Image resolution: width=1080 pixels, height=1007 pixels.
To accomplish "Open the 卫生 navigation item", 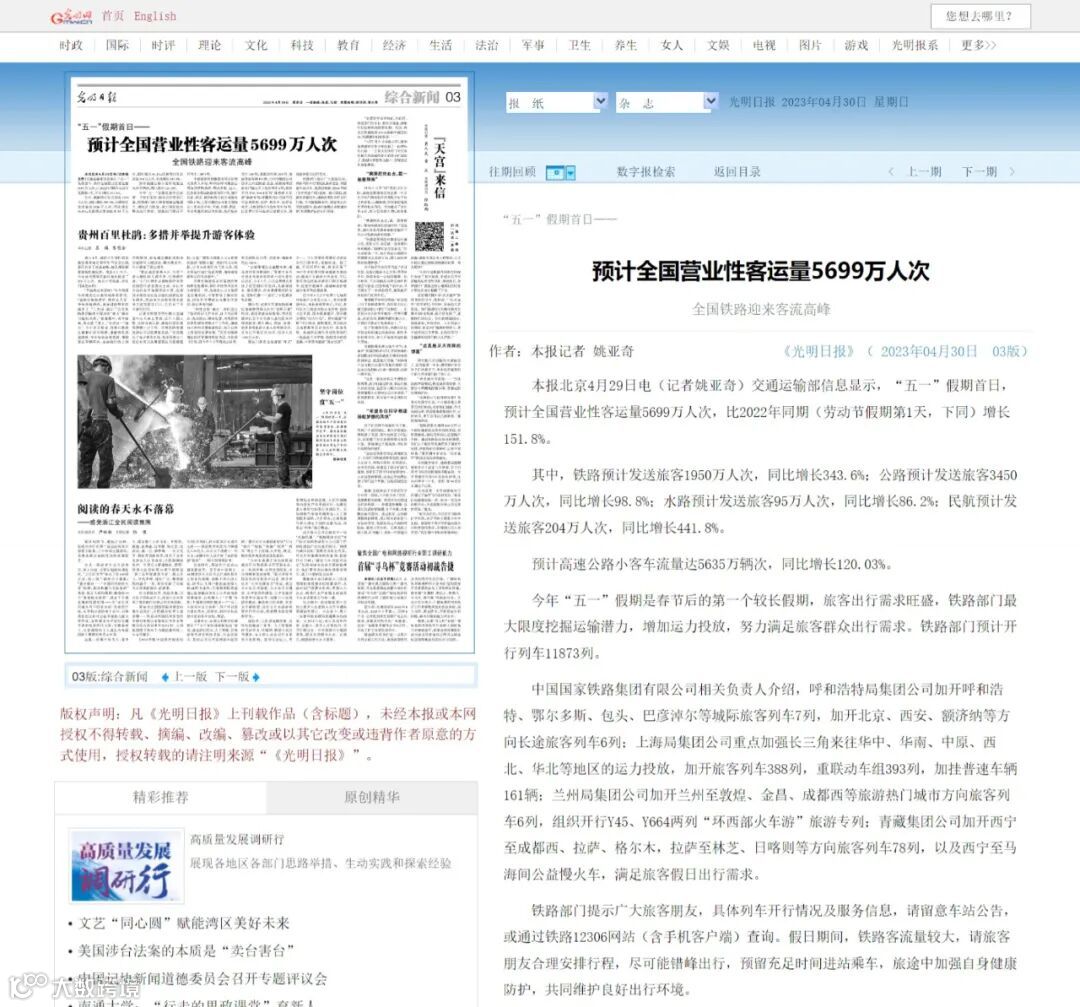I will pyautogui.click(x=579, y=45).
